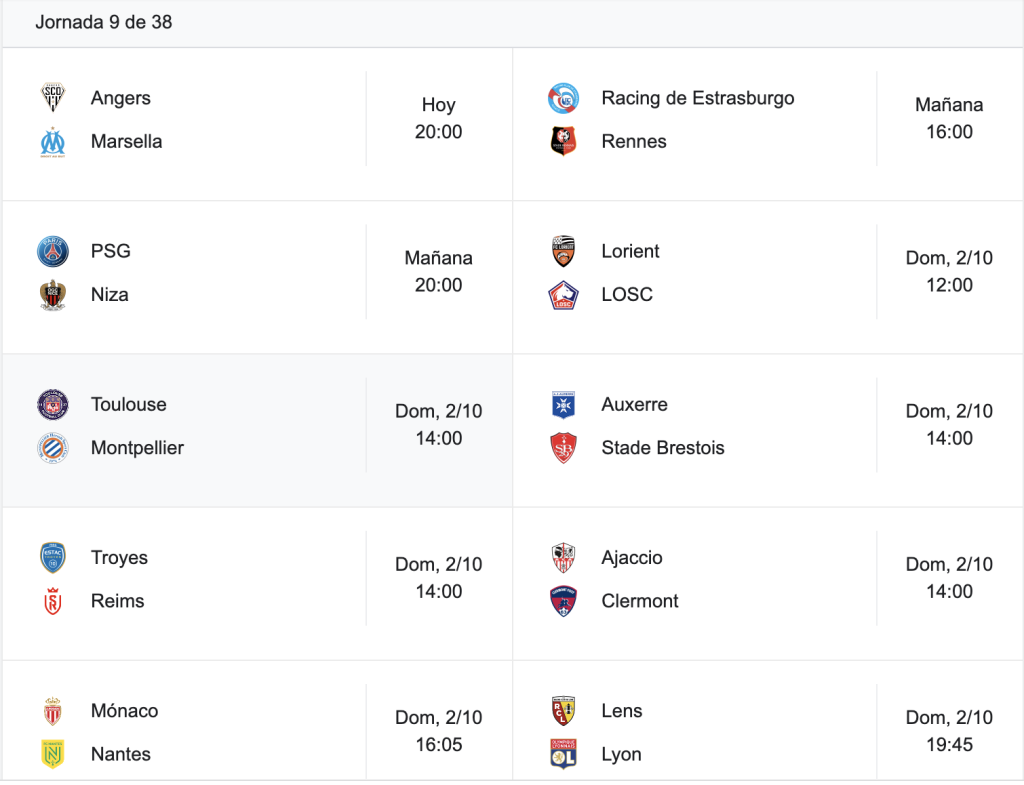1024x785 pixels.
Task: Open the Montpellier team name
Action: click(x=137, y=448)
